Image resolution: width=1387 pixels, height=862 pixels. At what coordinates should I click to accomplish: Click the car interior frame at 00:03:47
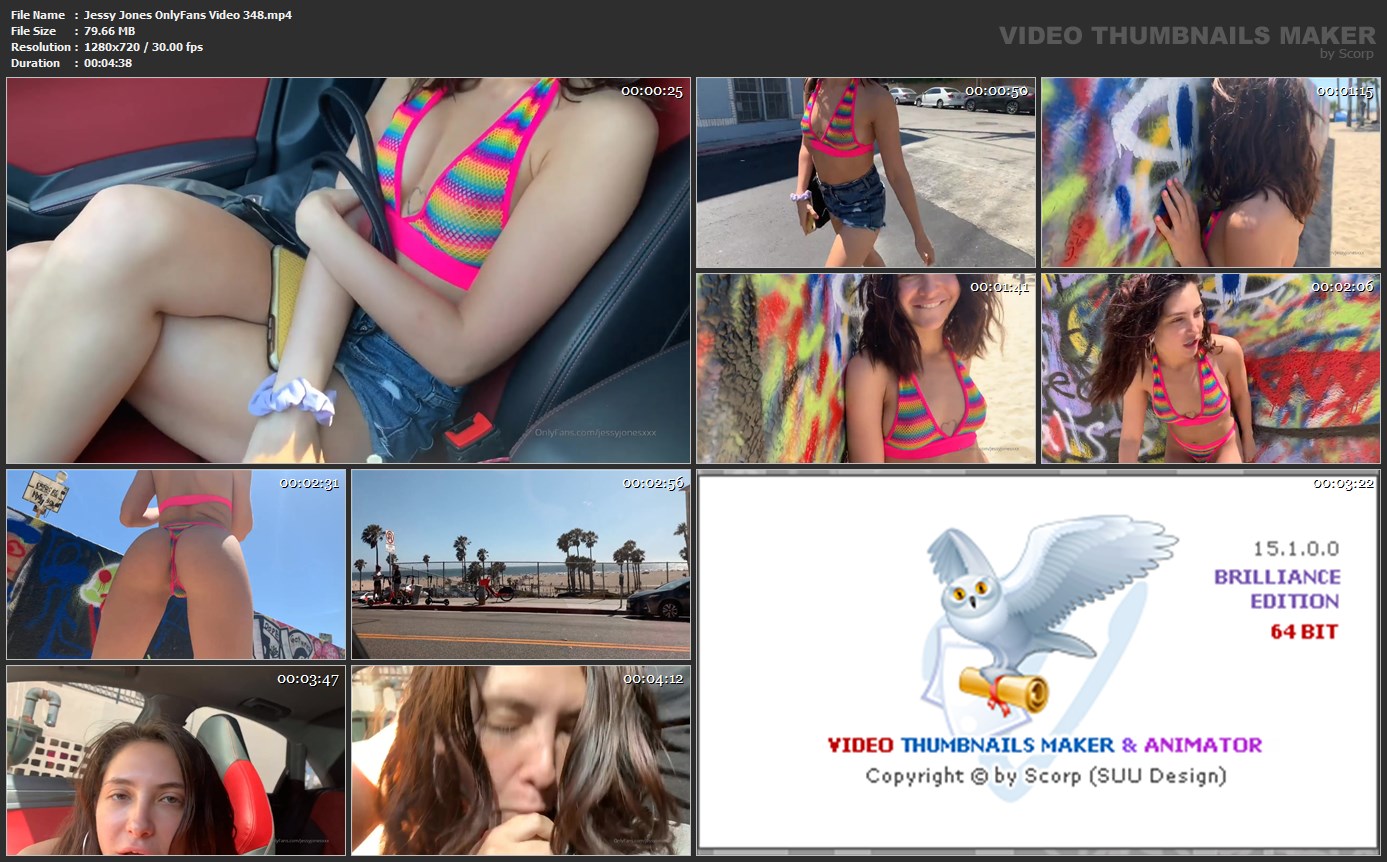click(x=176, y=761)
